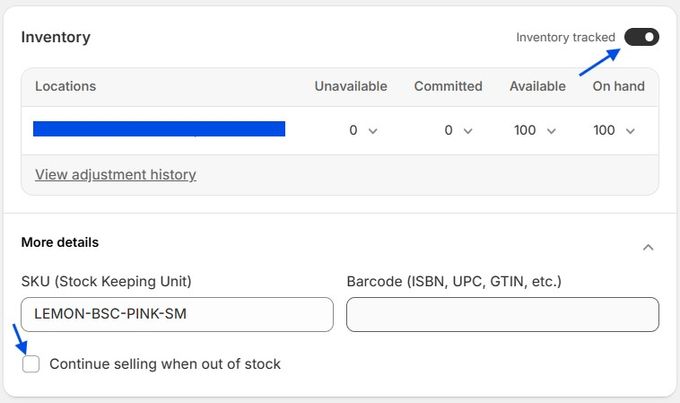Click the SKU input field

[177, 314]
